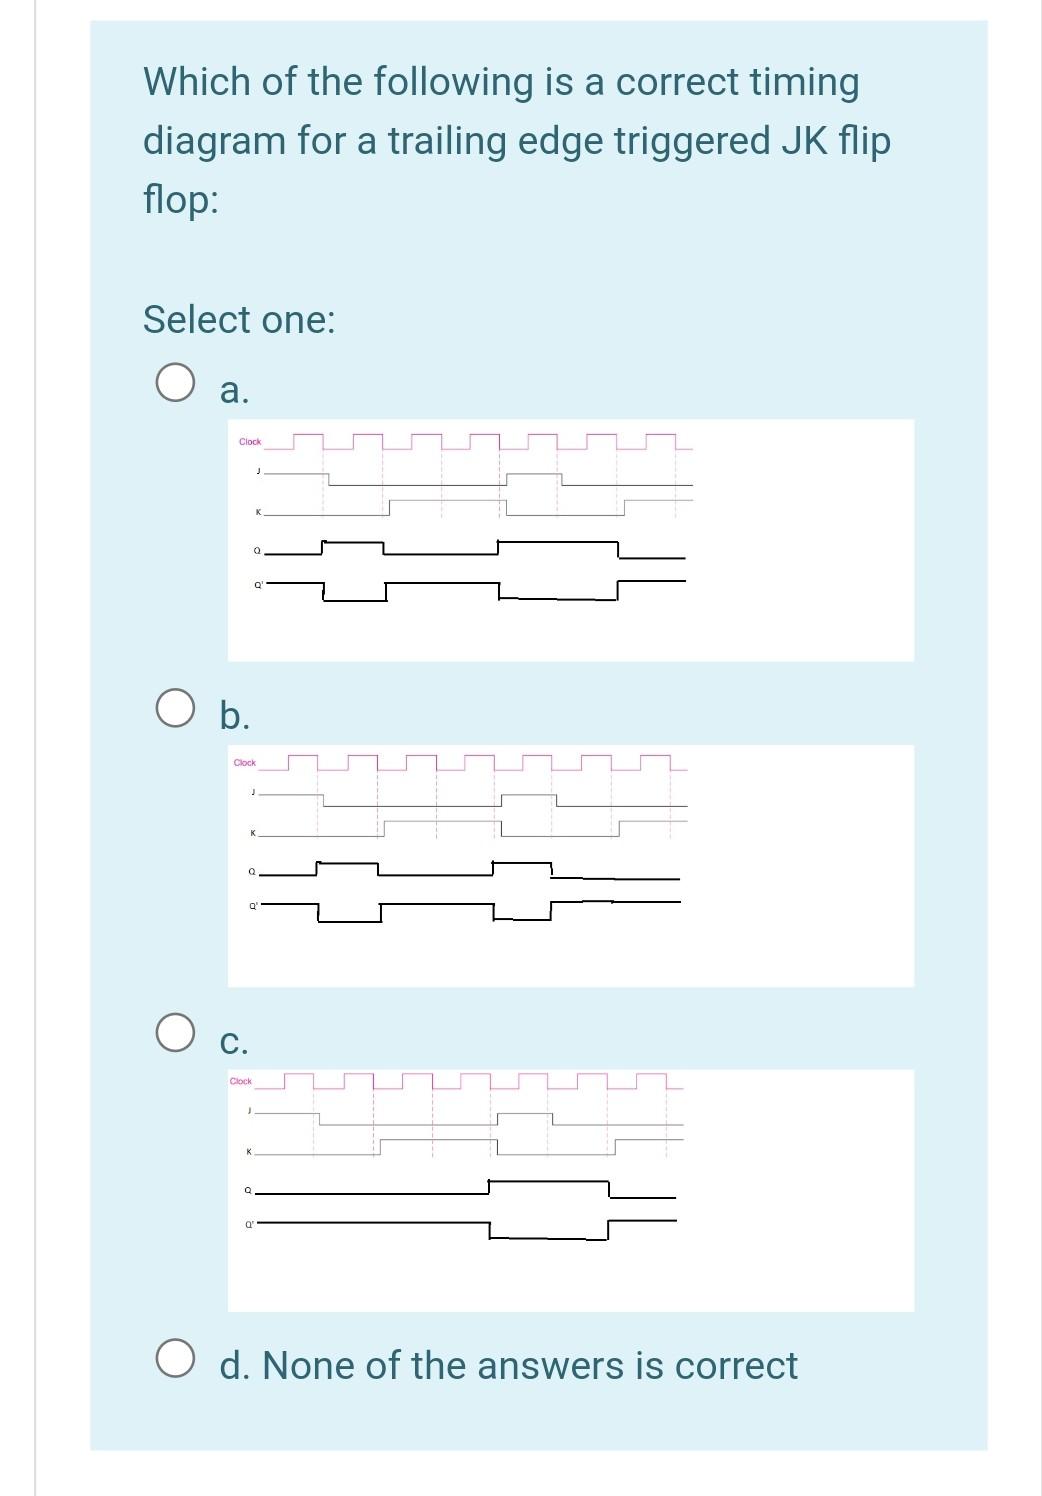The height and width of the screenshot is (1496, 1042).
Task: Select radio button for option c
Action: click(174, 1031)
